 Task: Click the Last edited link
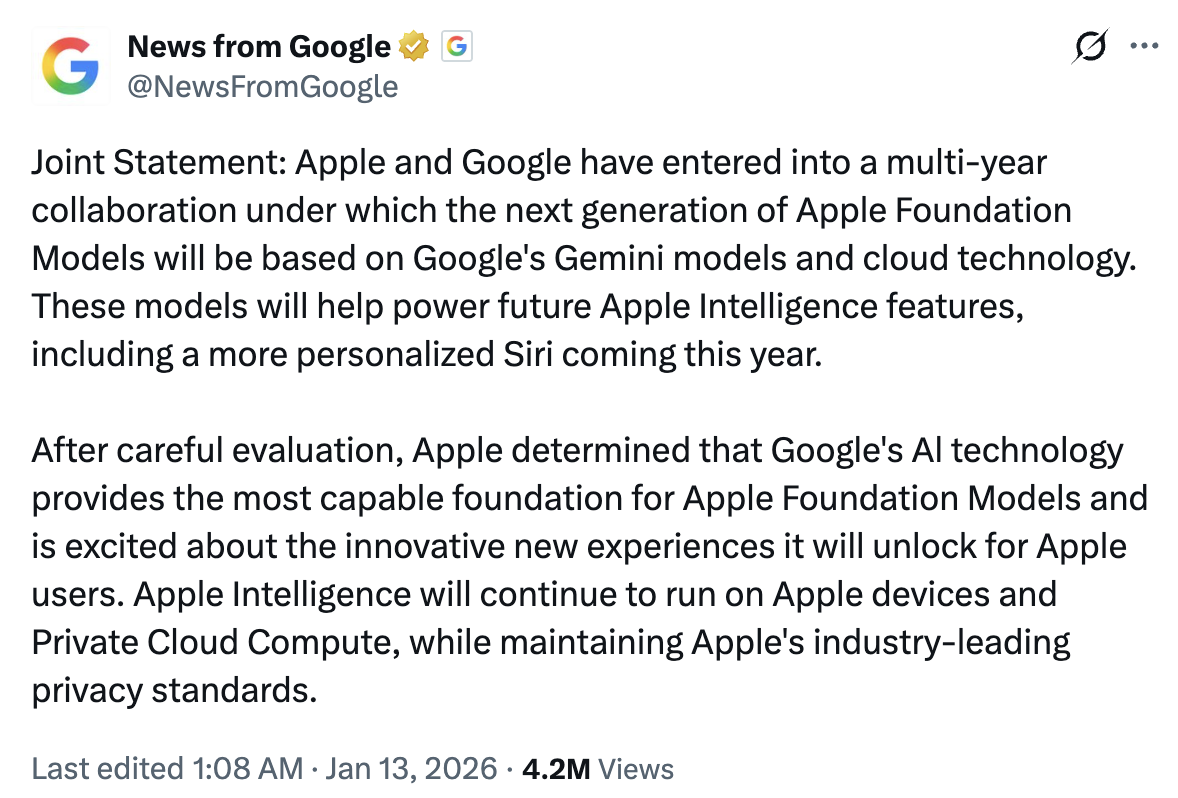(x=105, y=768)
